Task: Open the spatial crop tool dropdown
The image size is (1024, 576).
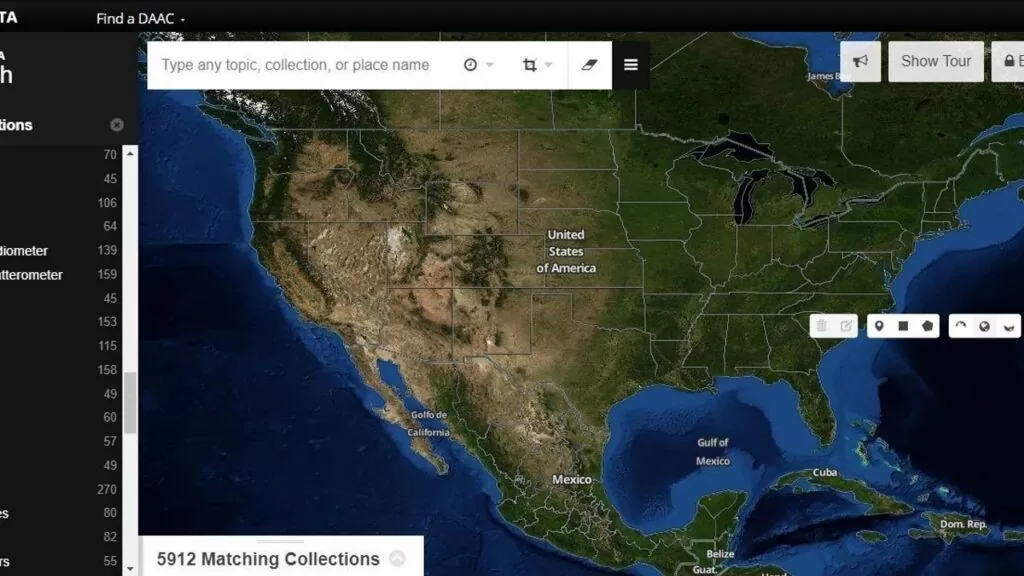Action: coord(537,65)
